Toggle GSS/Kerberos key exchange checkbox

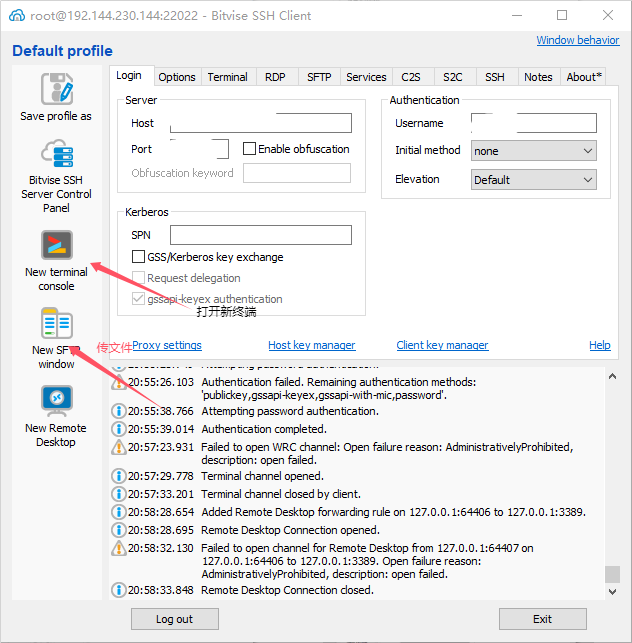[x=138, y=257]
